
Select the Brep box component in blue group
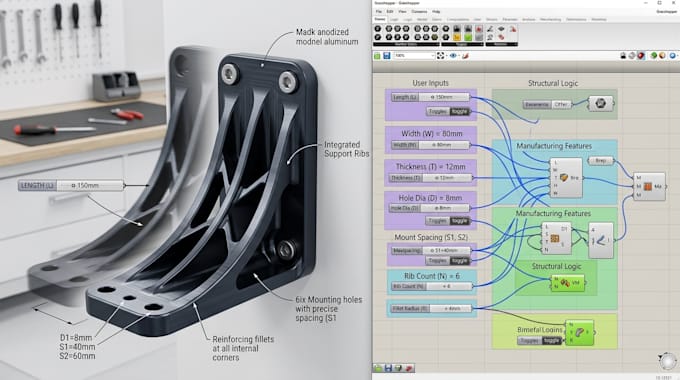(x=566, y=178)
